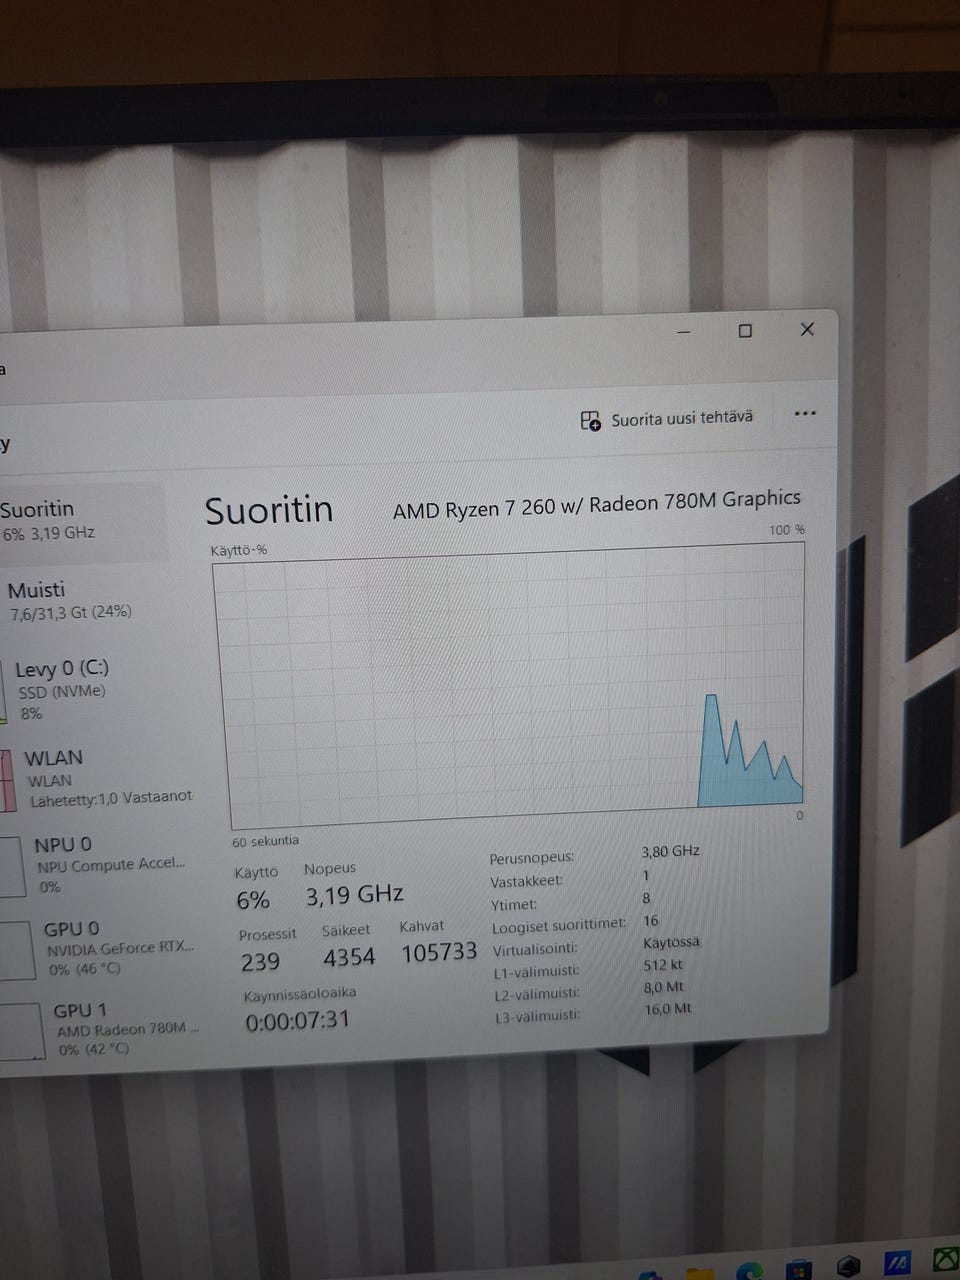Open the three-dots more options menu
The image size is (960, 1280).
point(805,413)
